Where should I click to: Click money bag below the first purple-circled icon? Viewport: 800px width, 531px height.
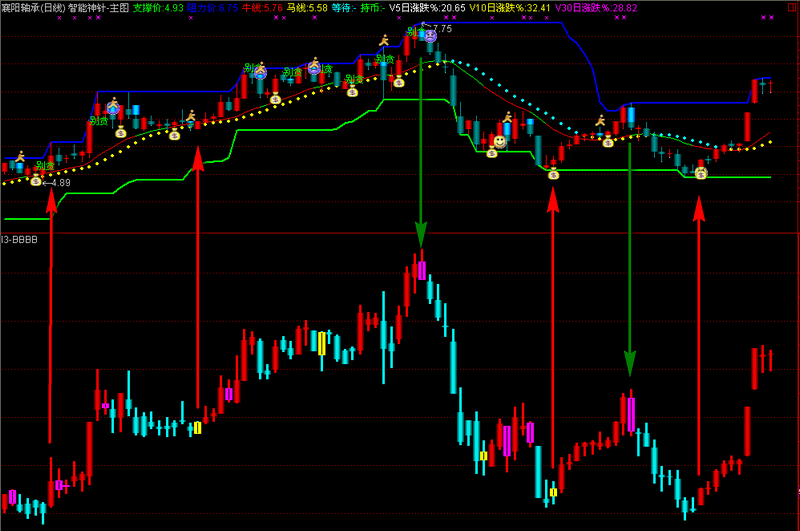(121, 133)
